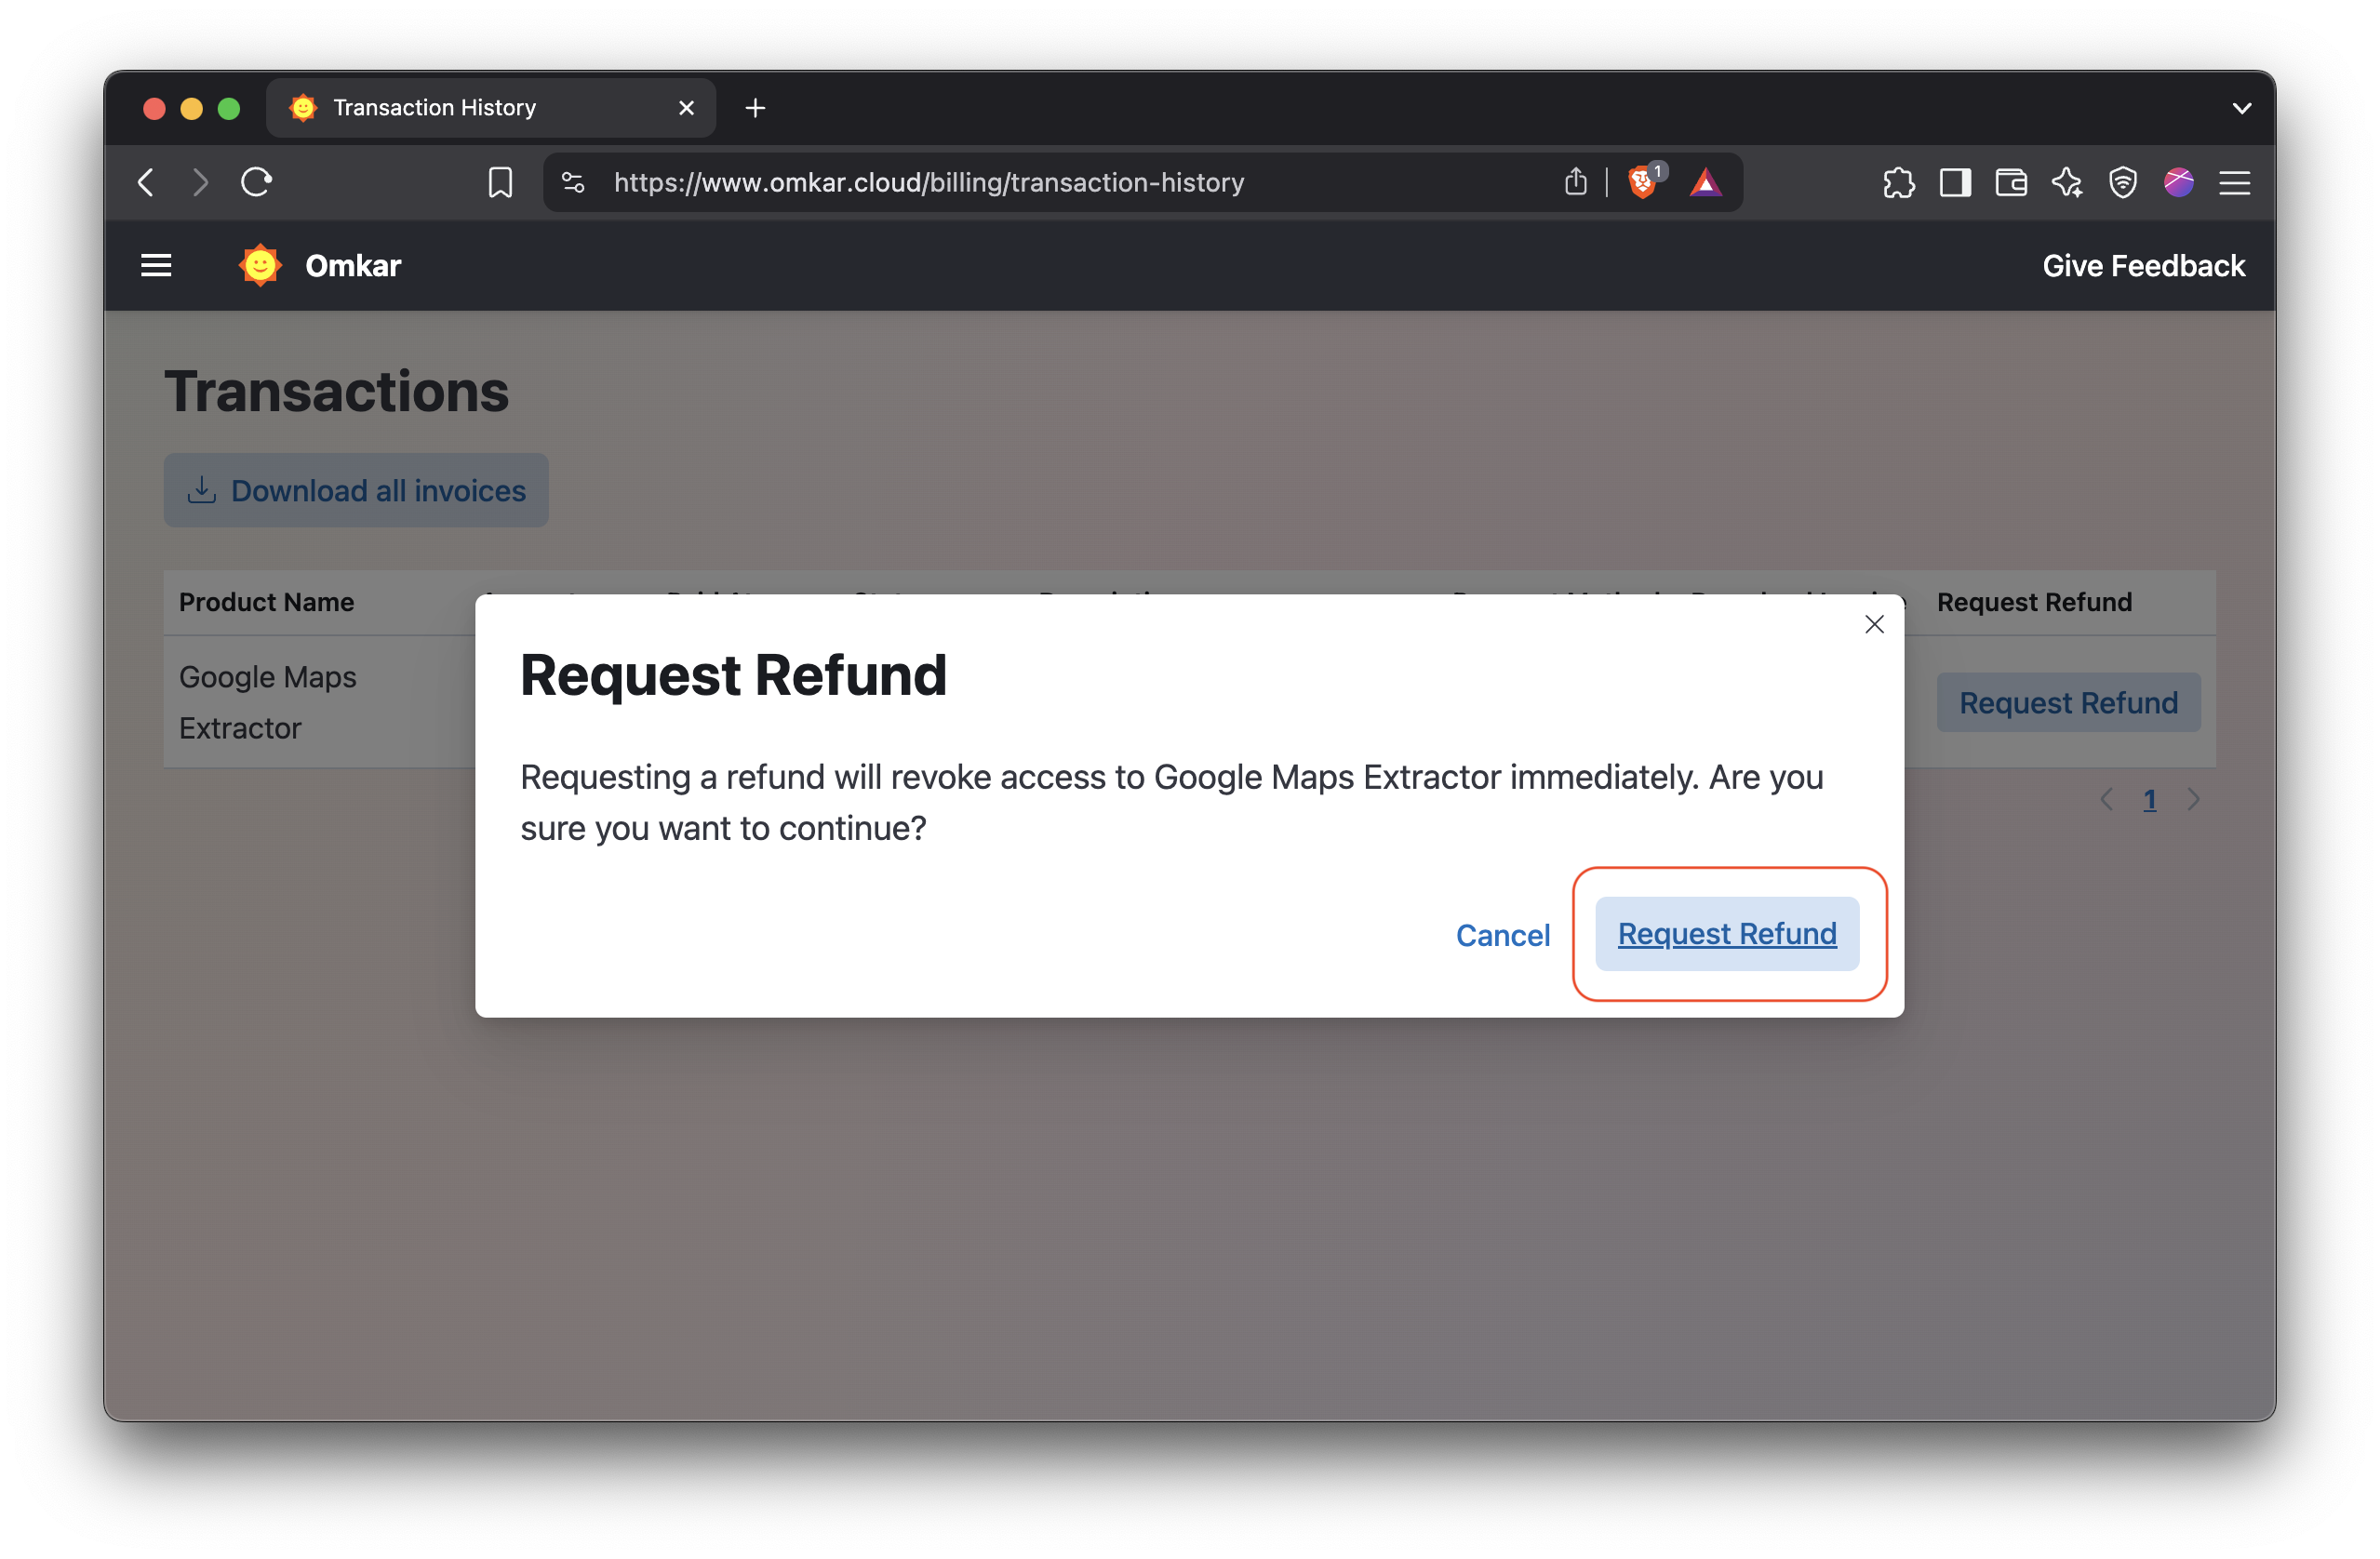The image size is (2380, 1559).
Task: Open the extensions puzzle icon
Action: [x=1898, y=183]
